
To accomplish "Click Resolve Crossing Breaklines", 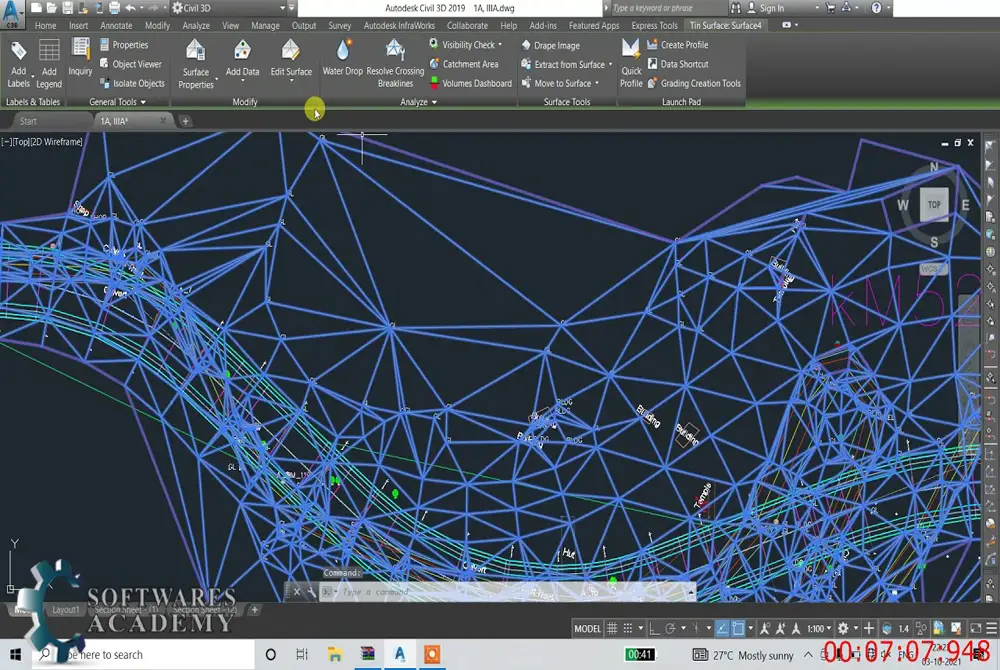I will pos(395,64).
